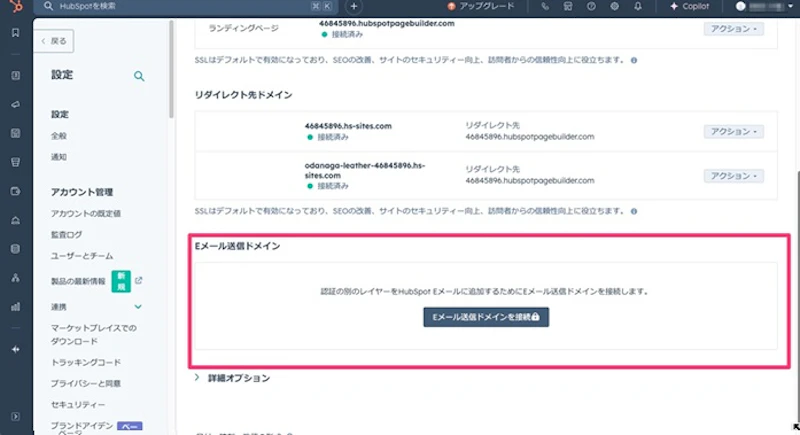Image resolution: width=800 pixels, height=435 pixels.
Task: Expand the left navigation with bottom arrow icon
Action: (x=15, y=417)
